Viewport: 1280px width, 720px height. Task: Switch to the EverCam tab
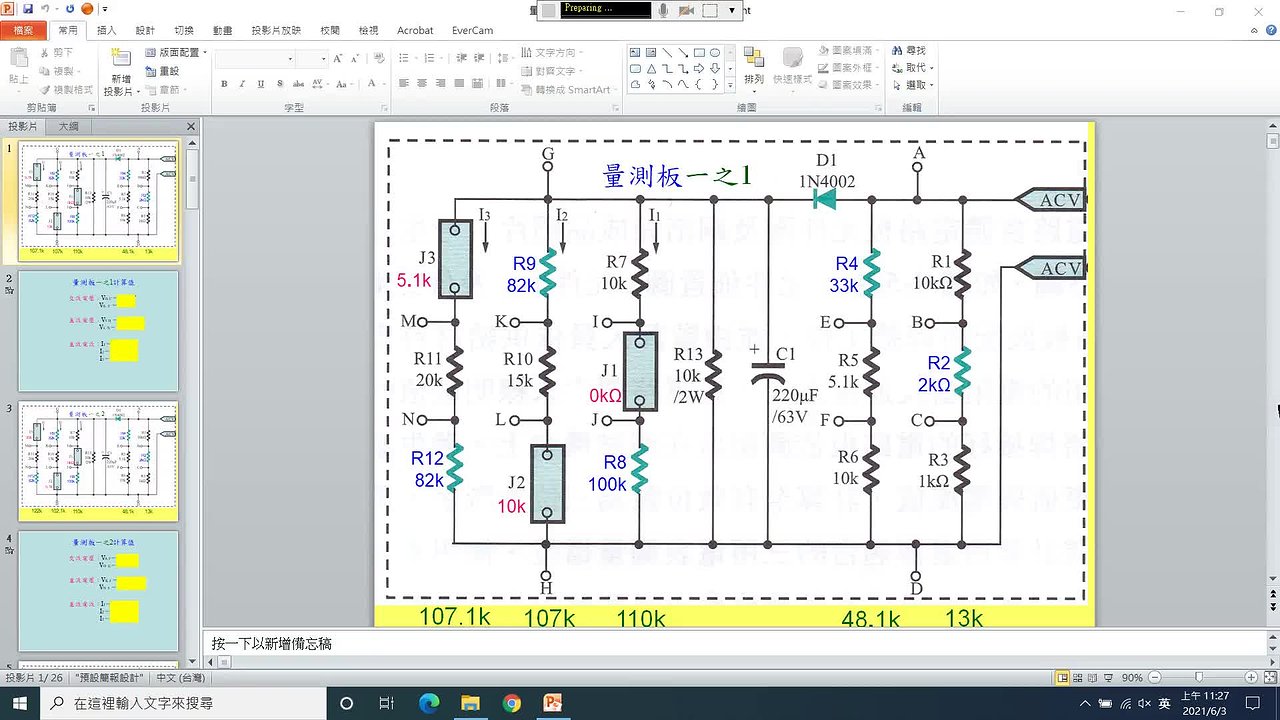(472, 30)
